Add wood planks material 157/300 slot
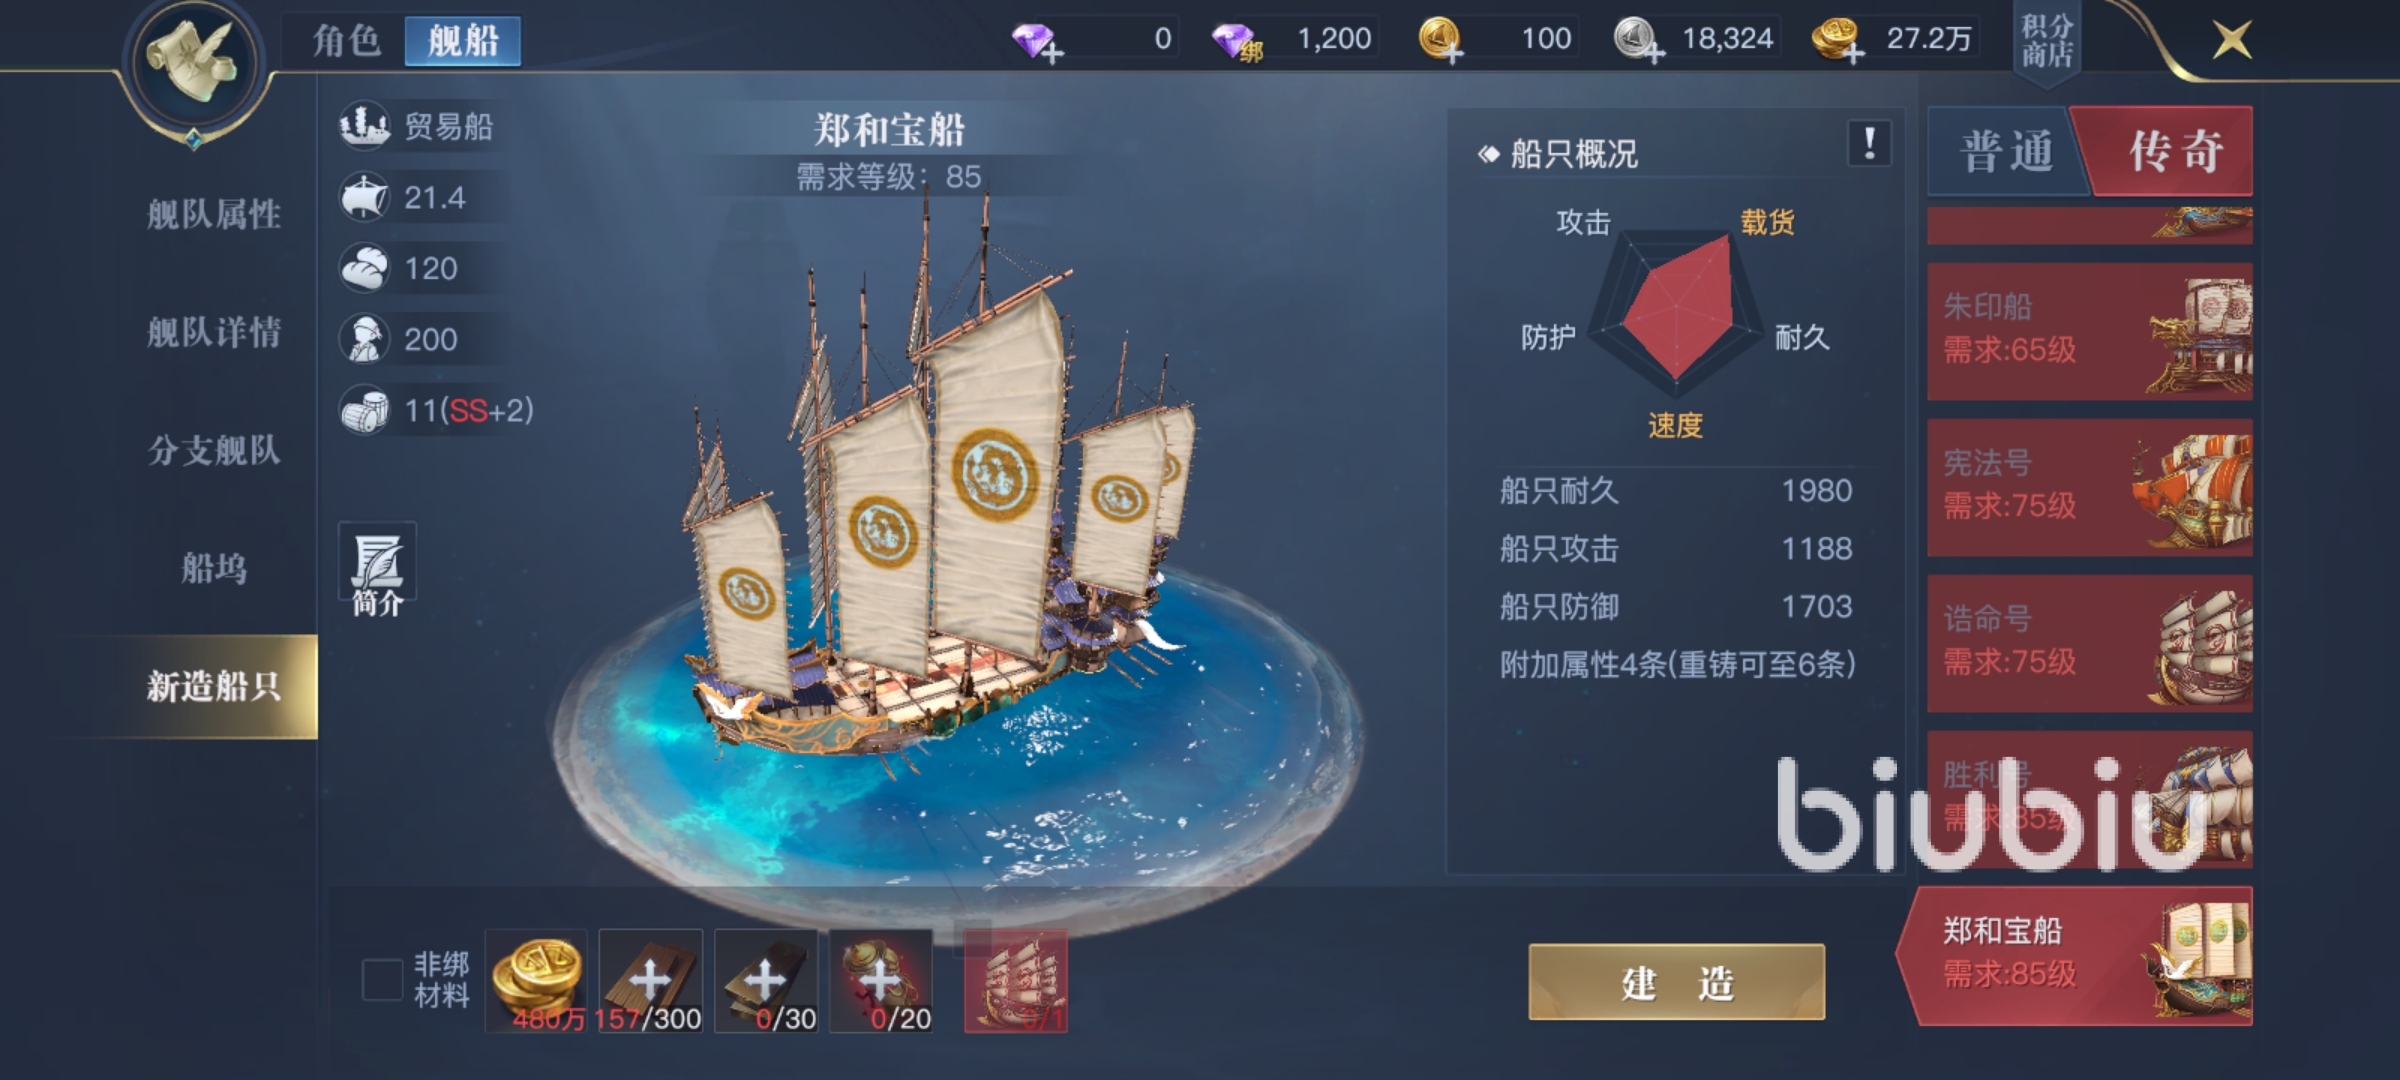This screenshot has height=1080, width=2400. (x=651, y=981)
